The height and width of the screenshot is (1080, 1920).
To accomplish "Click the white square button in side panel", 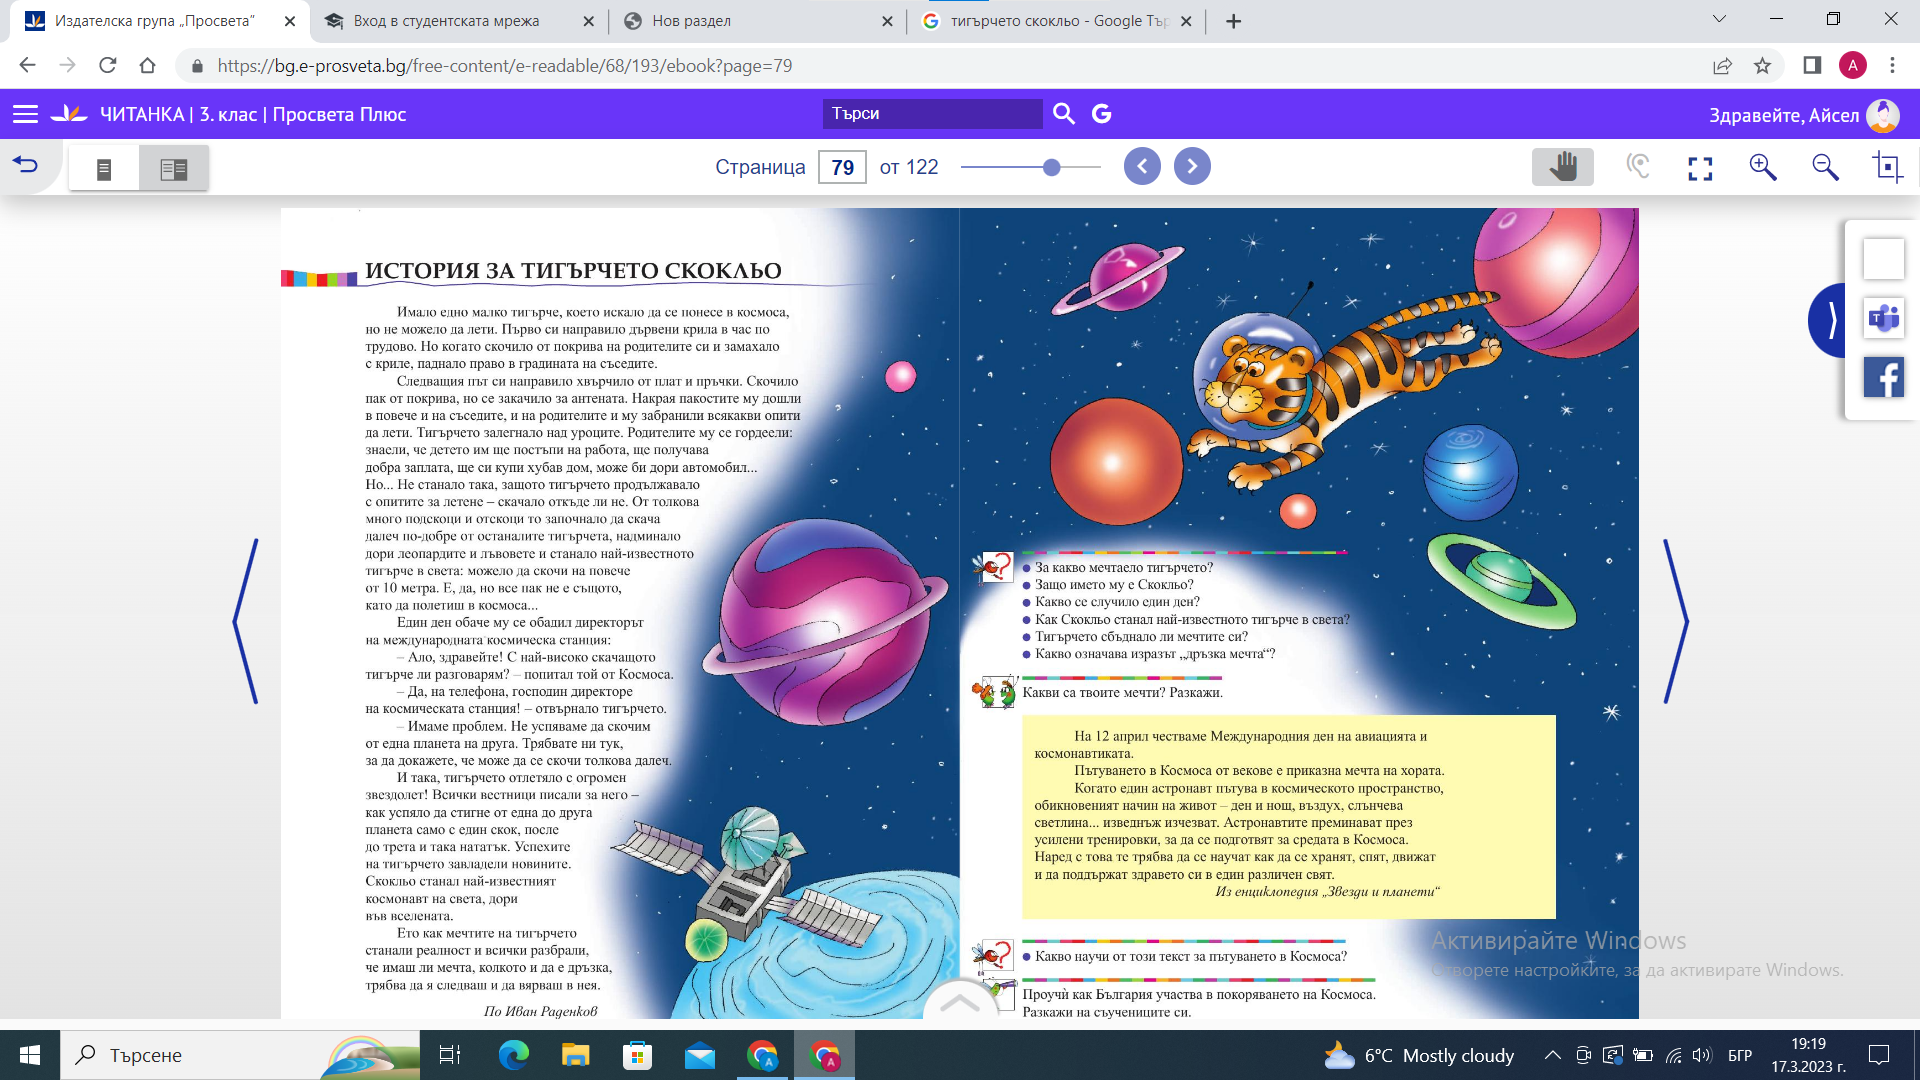I will click(1884, 259).
